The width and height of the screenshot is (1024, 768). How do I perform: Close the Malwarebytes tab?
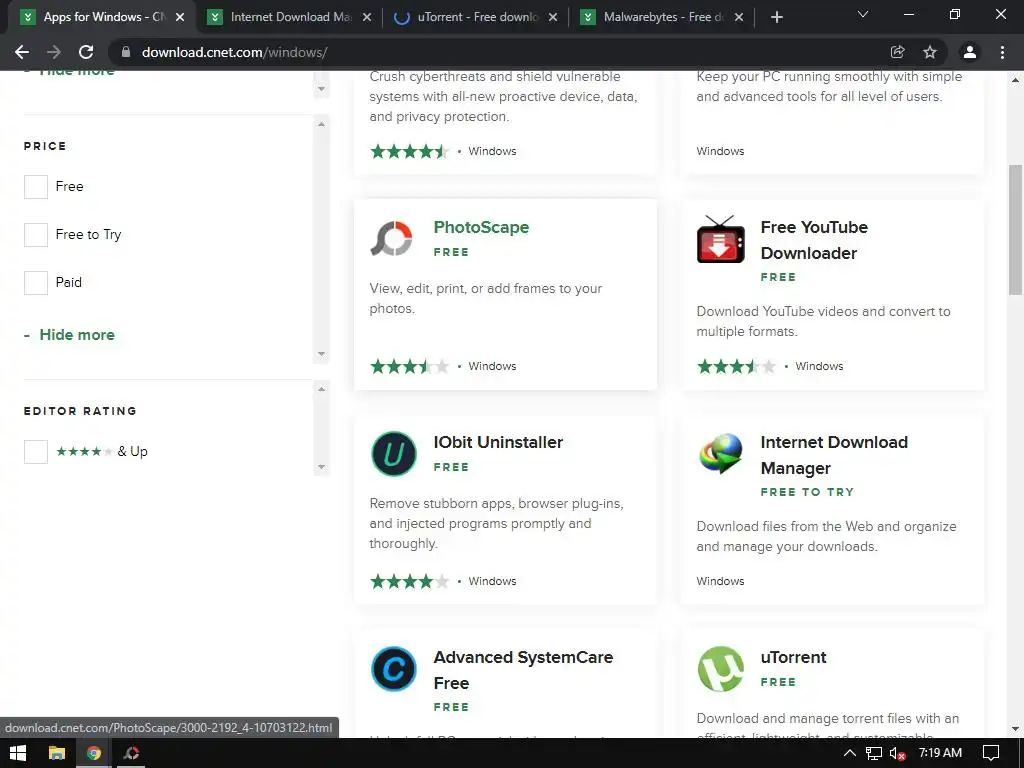[x=739, y=17]
